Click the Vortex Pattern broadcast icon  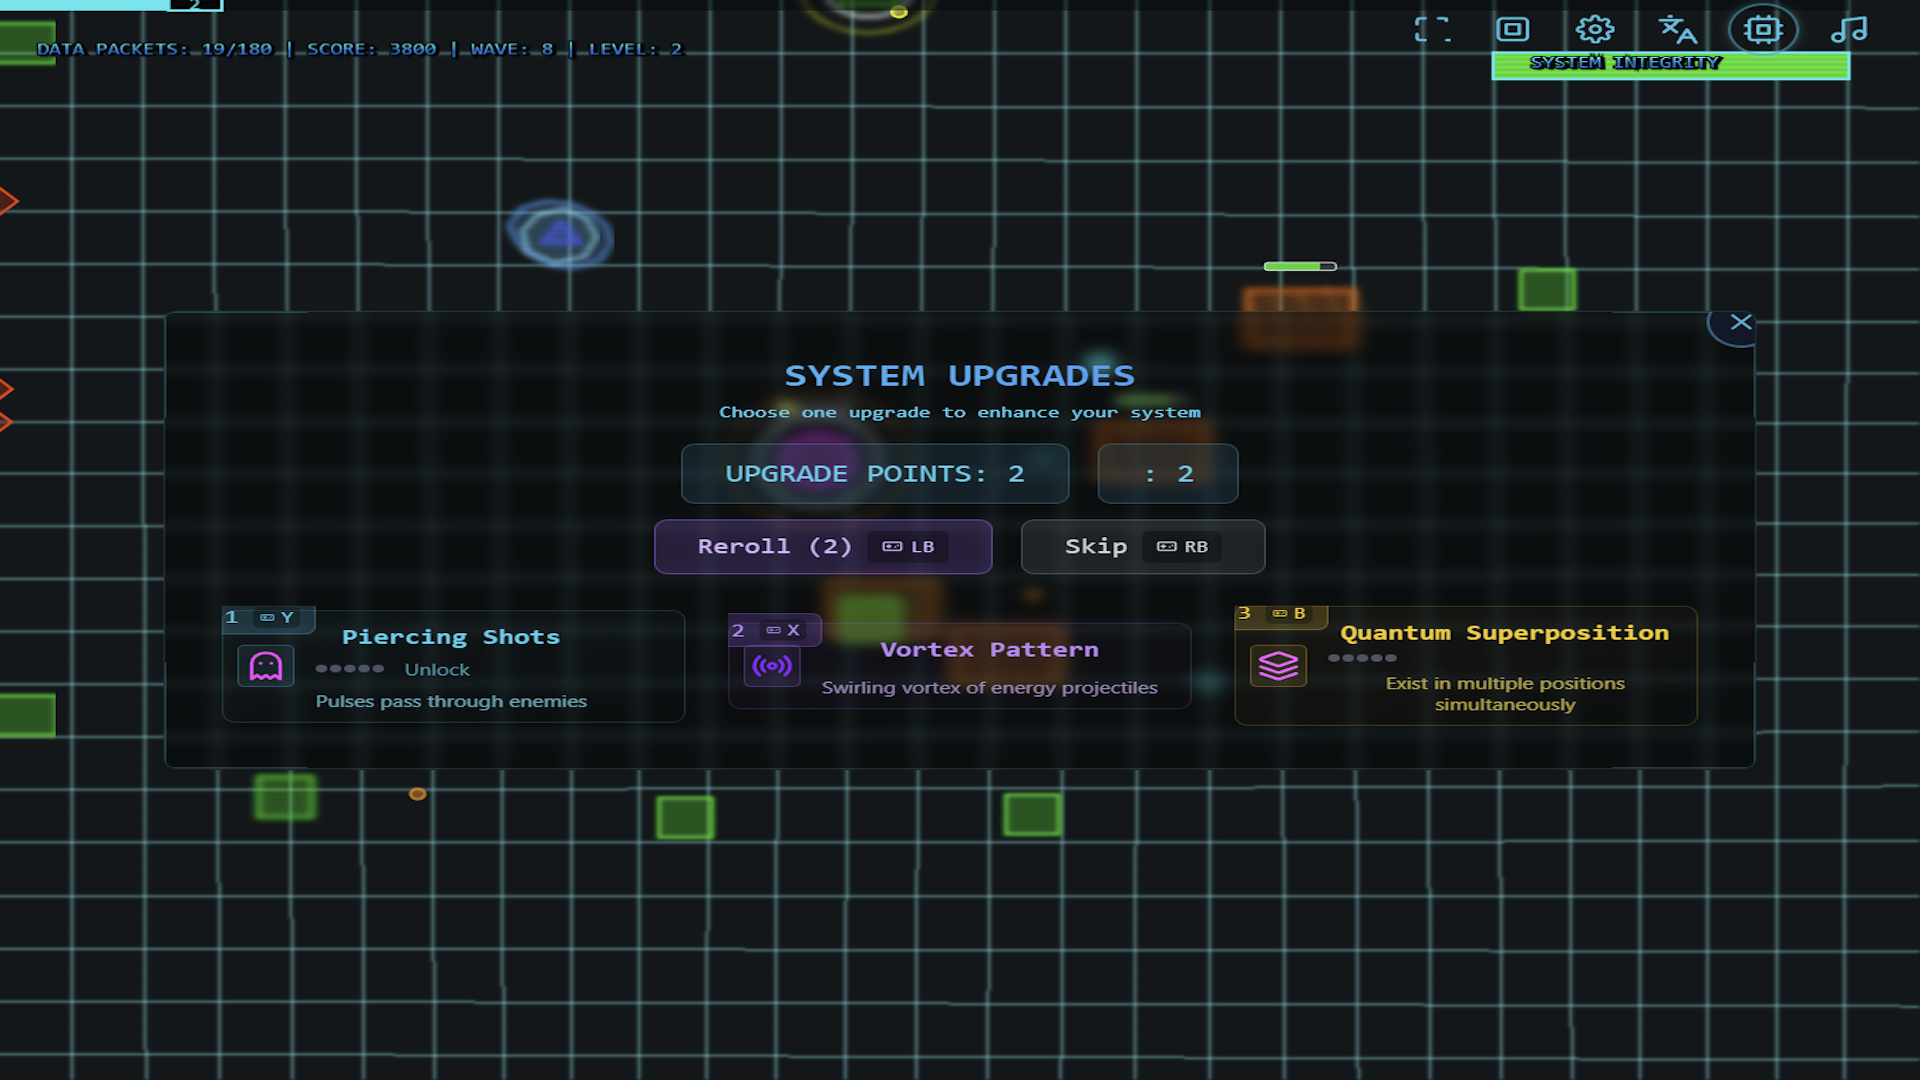click(772, 666)
